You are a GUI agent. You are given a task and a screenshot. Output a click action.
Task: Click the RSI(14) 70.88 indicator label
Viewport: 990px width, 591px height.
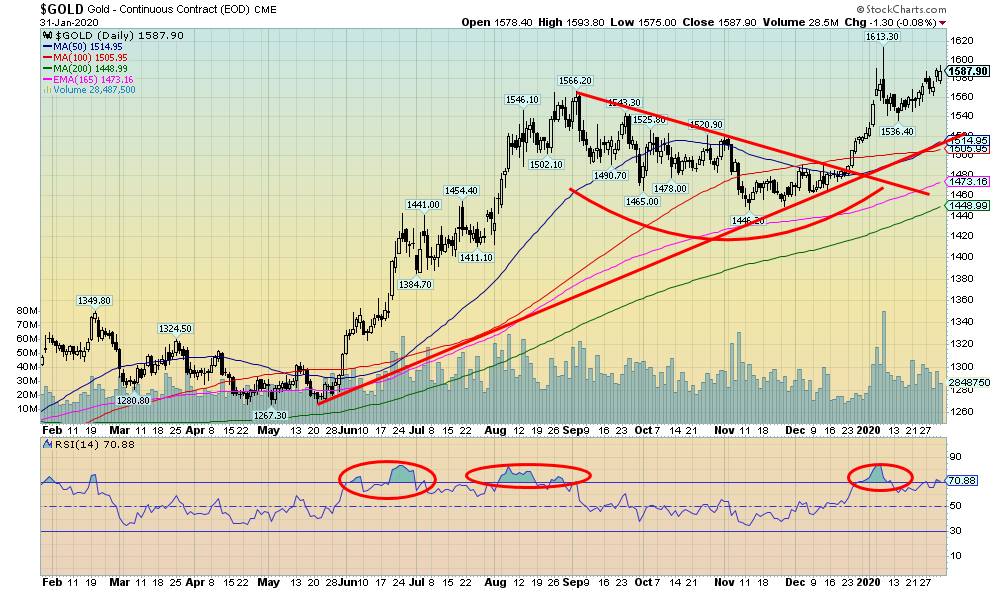point(76,443)
